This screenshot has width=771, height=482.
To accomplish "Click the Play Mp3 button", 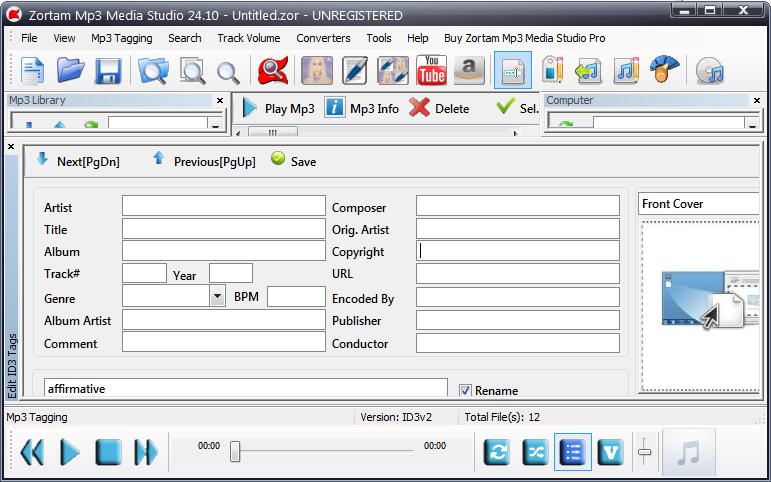I will coord(278,108).
